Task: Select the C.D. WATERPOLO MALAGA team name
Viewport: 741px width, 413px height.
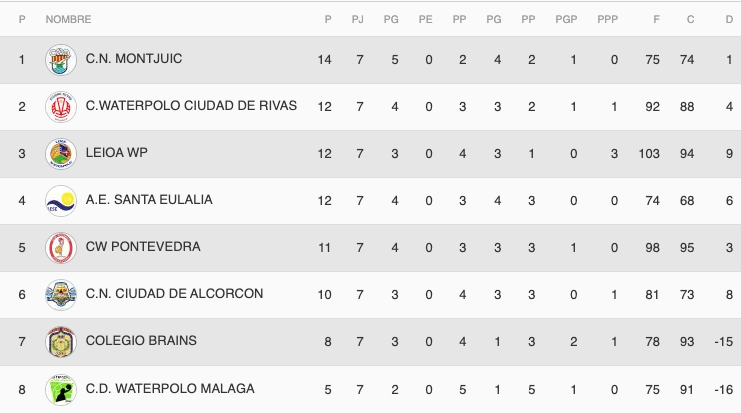Action: point(170,388)
